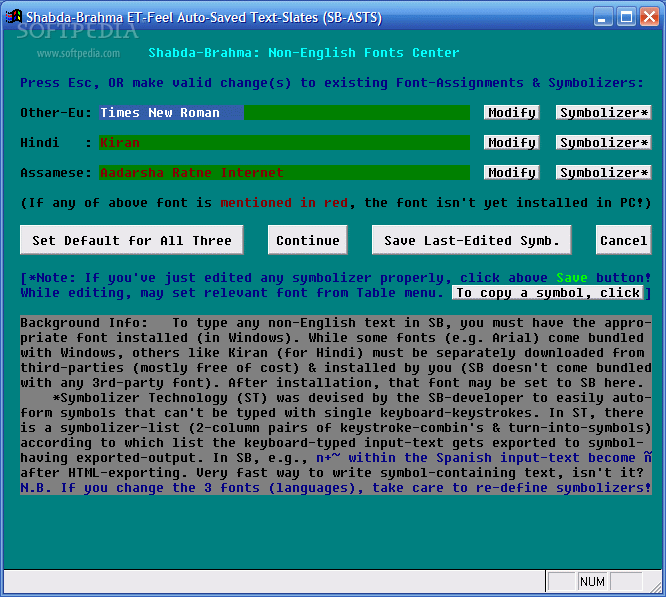Select the Kiran Hindi font field

pos(285,143)
